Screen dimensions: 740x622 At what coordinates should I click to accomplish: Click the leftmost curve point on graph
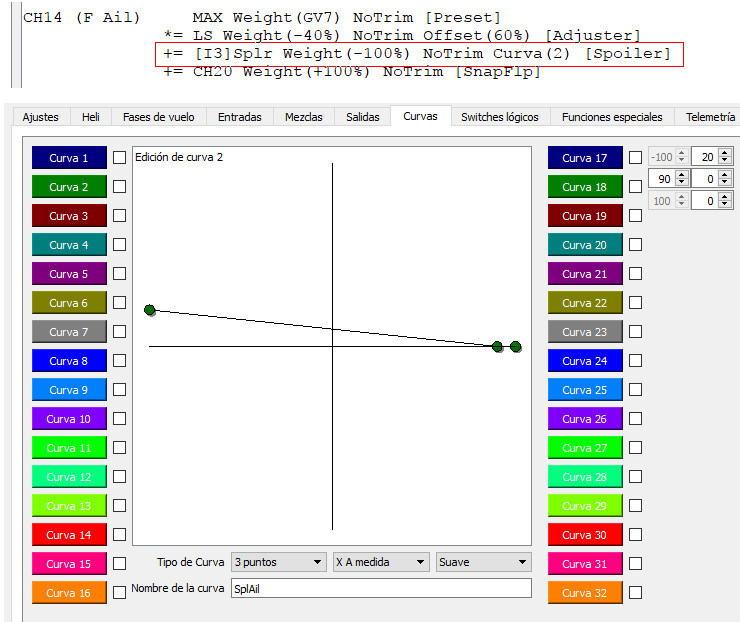click(x=150, y=310)
